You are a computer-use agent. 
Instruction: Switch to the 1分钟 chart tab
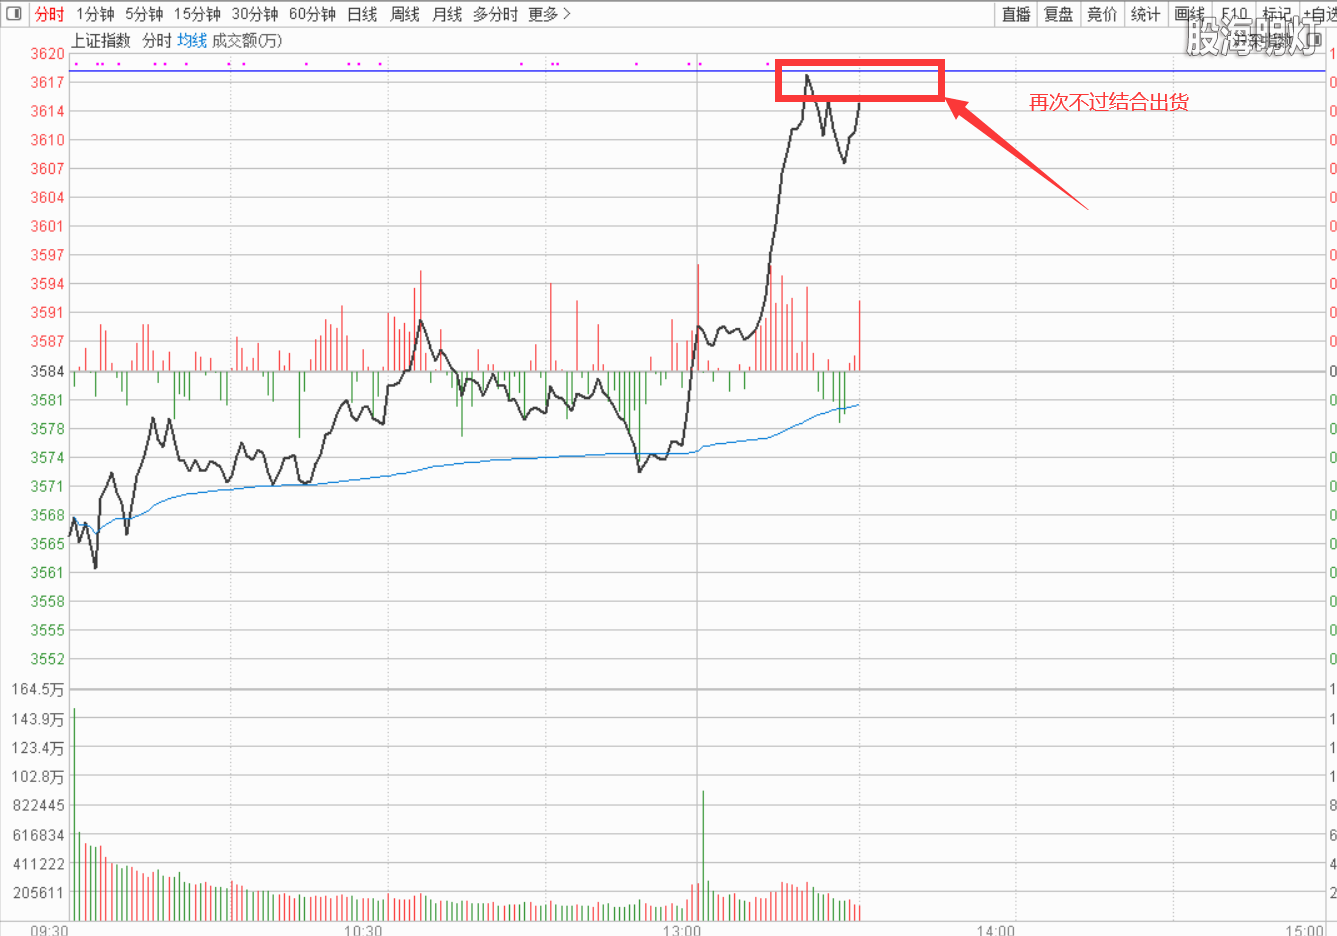tap(95, 14)
